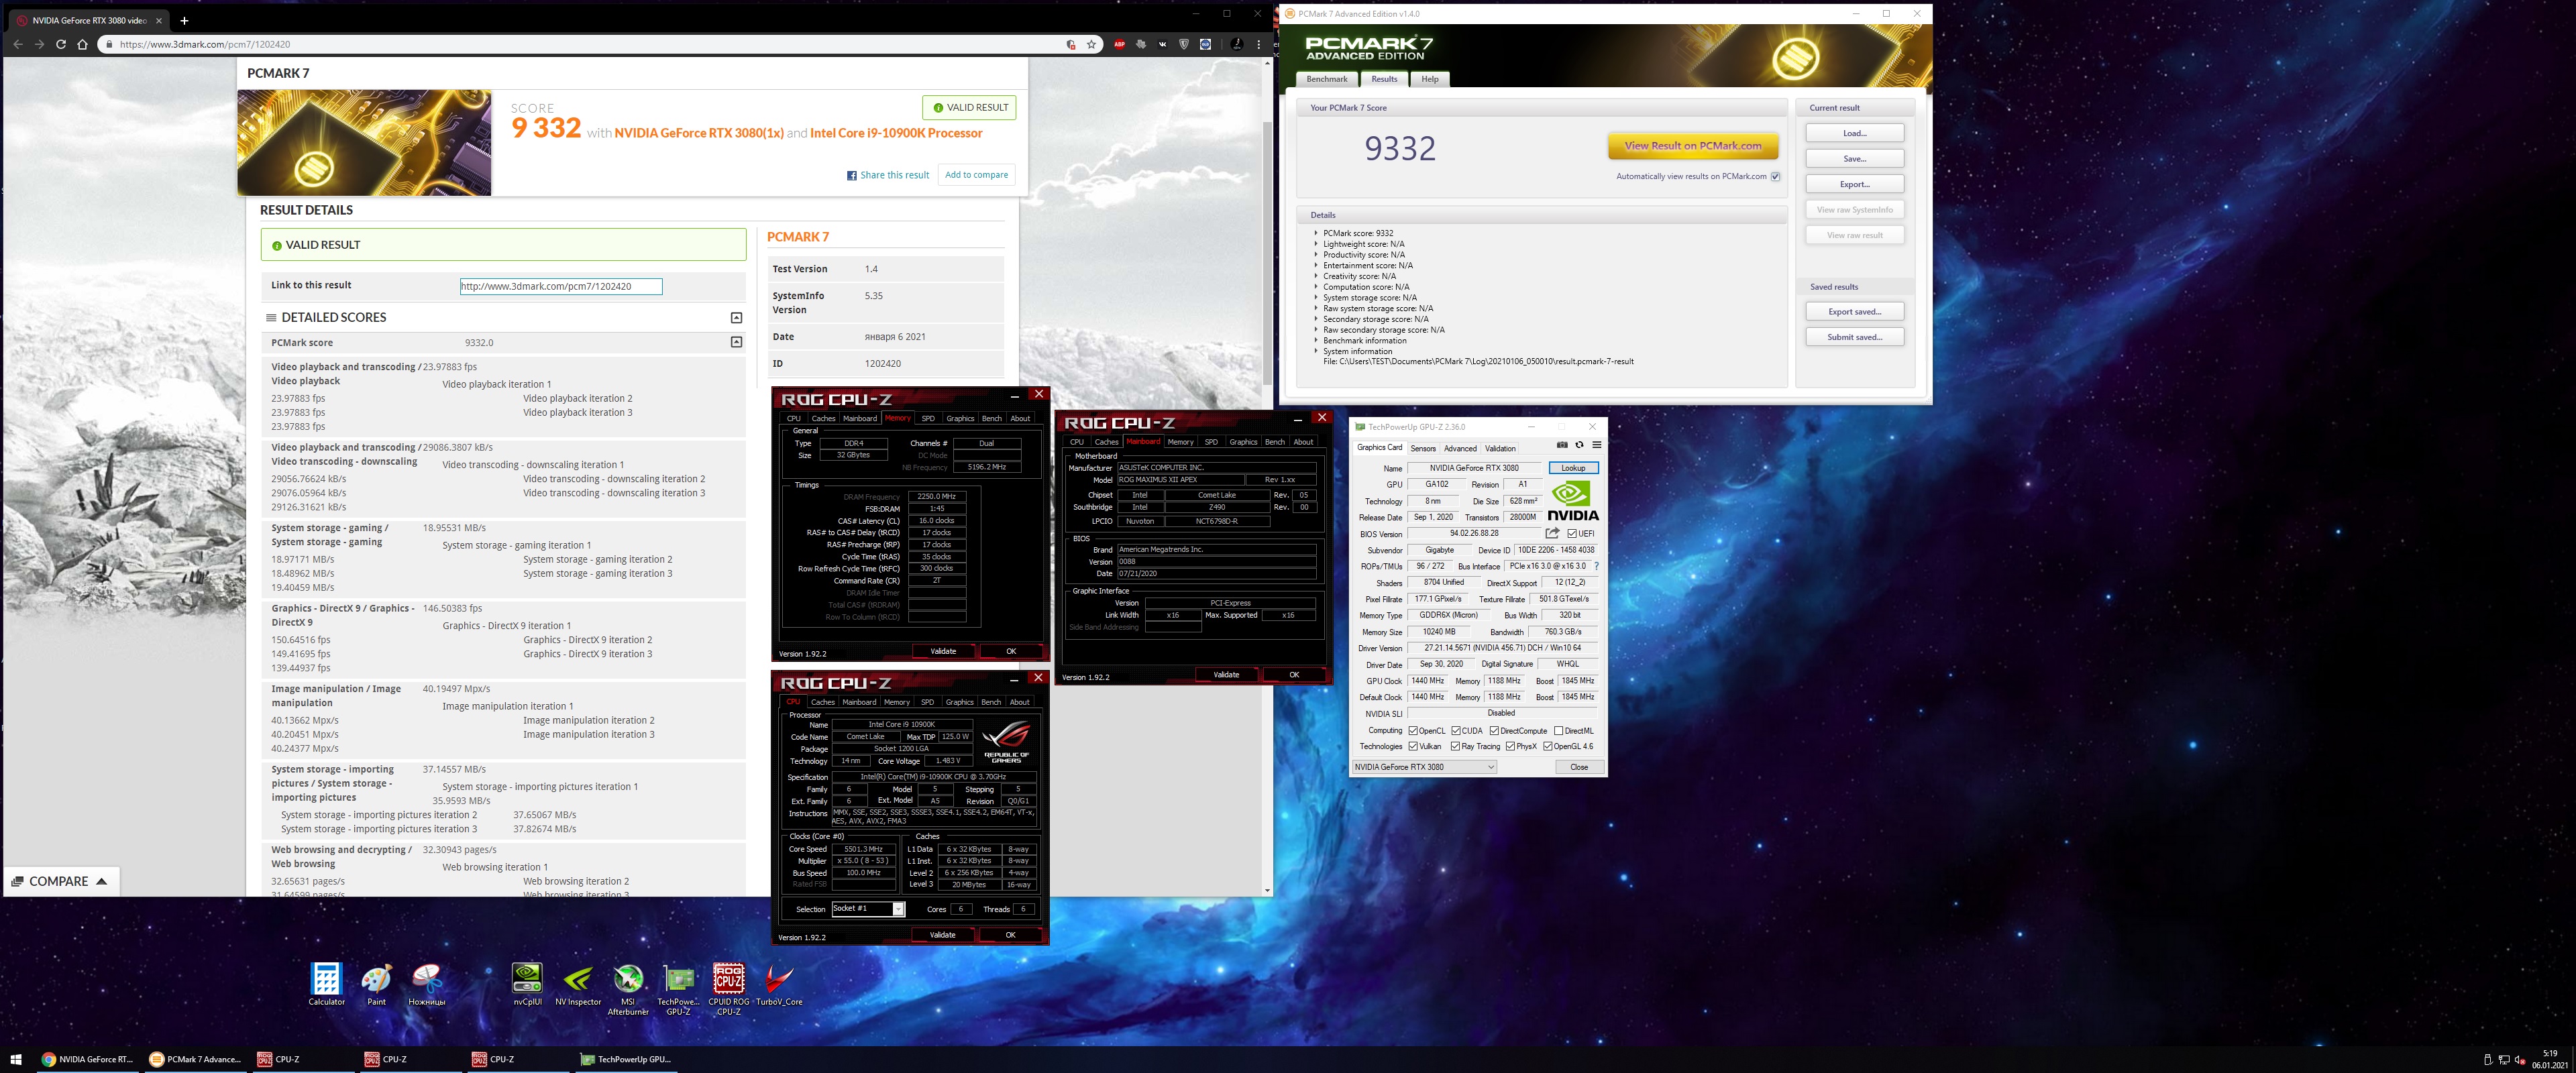Expand Lightweight score detail row
The width and height of the screenshot is (2576, 1073).
pyautogui.click(x=1315, y=244)
